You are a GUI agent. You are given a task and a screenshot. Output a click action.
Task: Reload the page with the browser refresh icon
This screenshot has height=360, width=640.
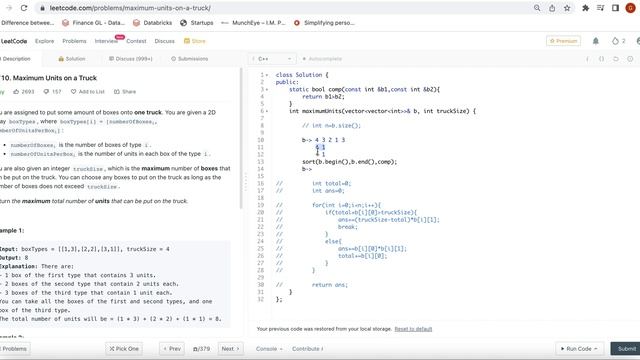(24, 8)
